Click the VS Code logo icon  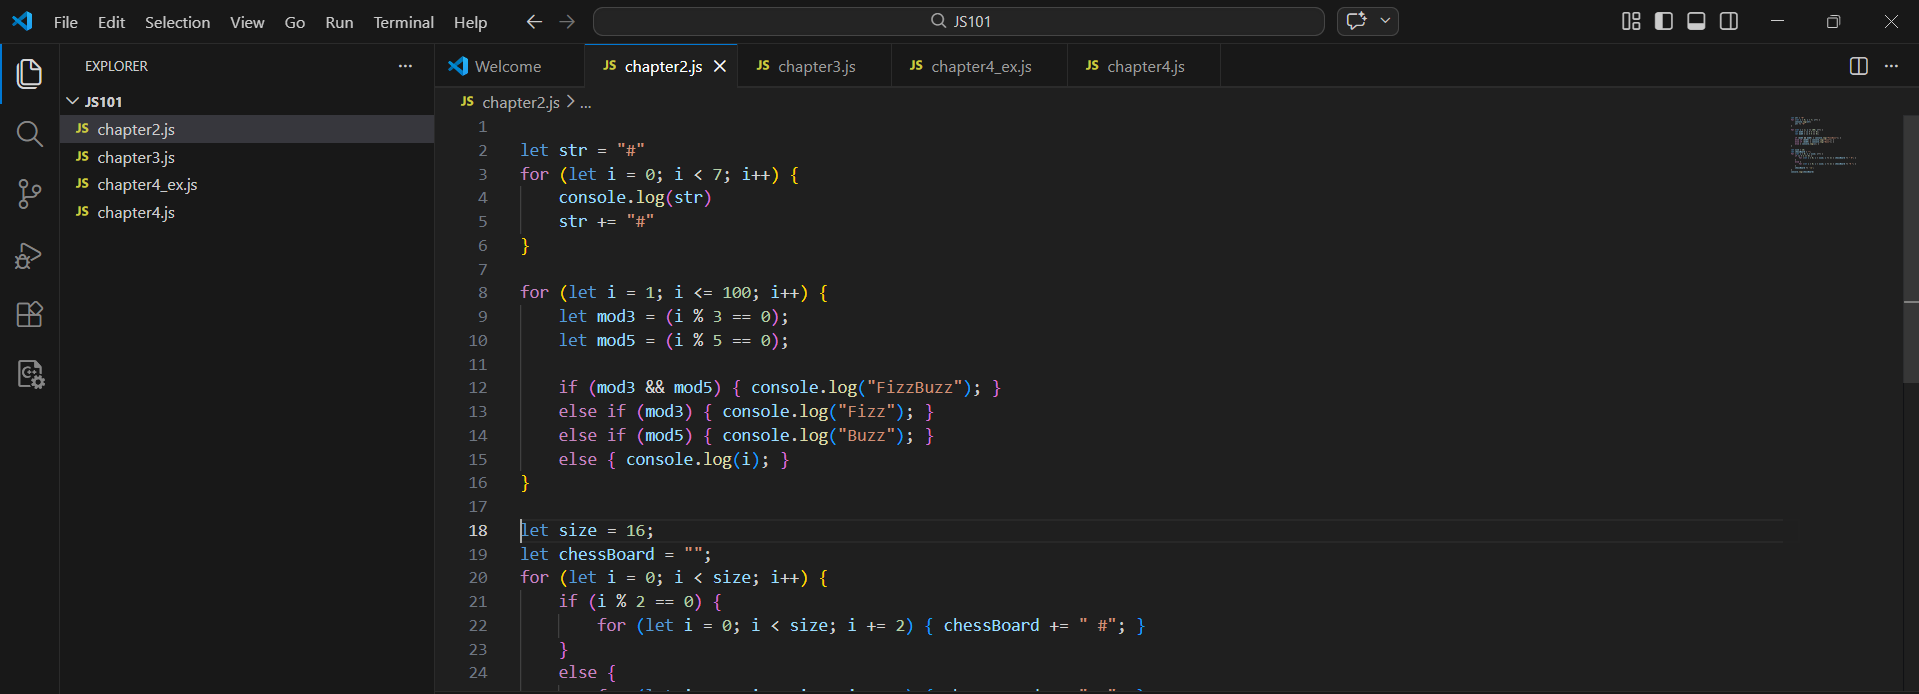pyautogui.click(x=22, y=21)
